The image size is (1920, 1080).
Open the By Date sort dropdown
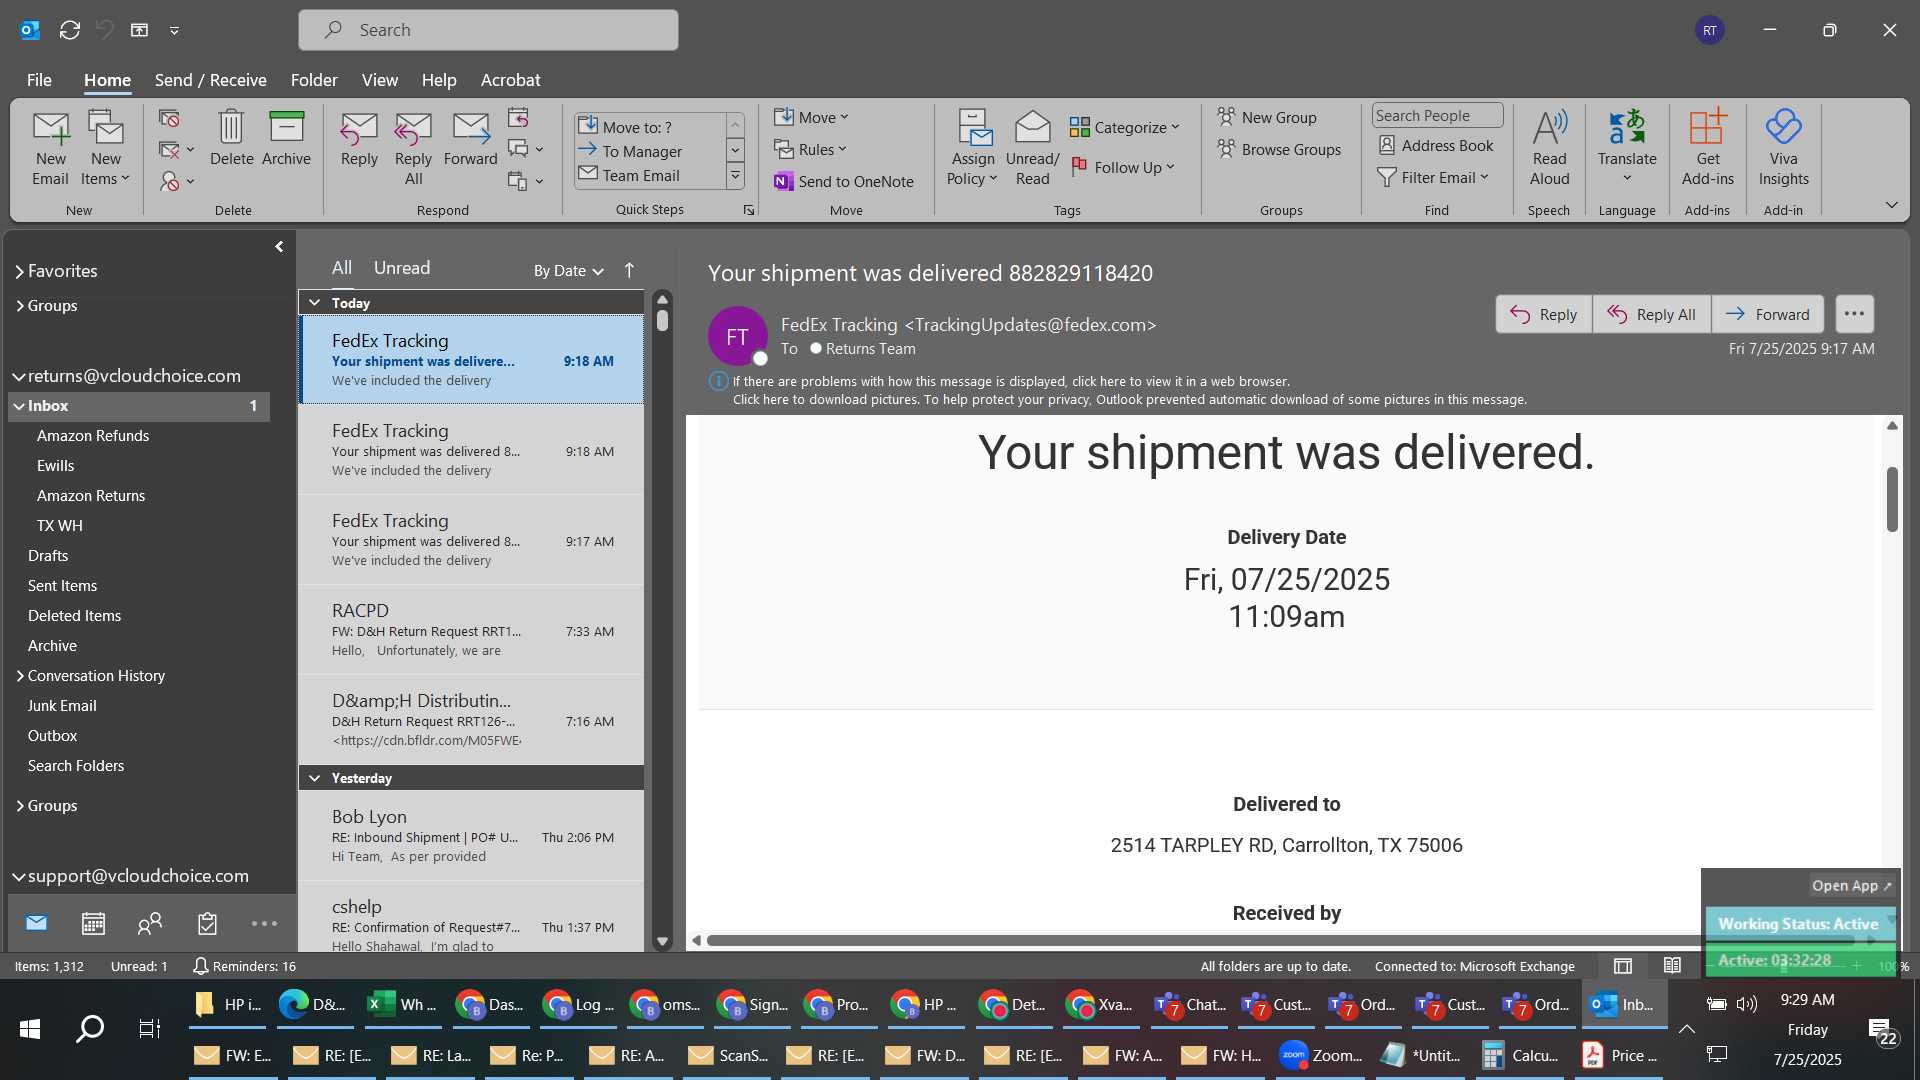pos(568,270)
